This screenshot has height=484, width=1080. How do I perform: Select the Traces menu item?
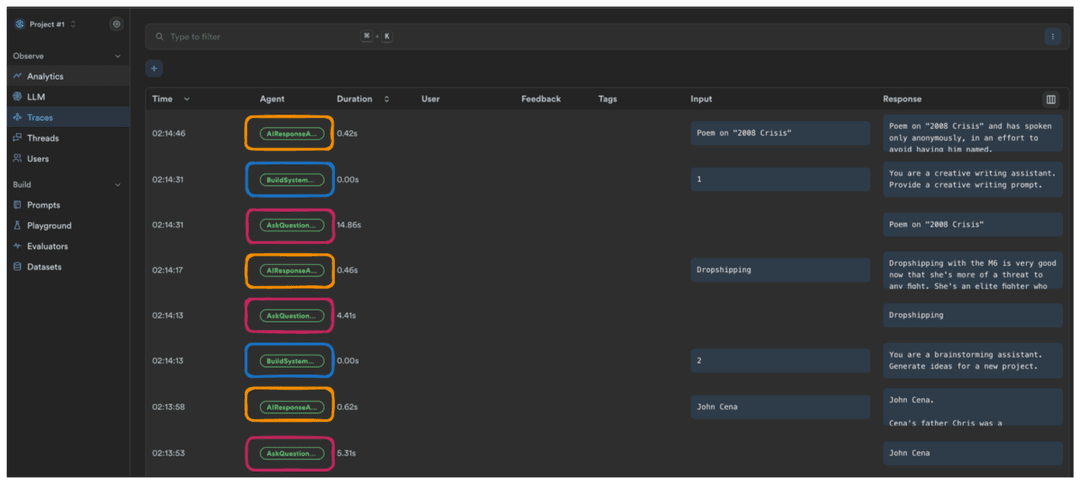(x=40, y=117)
